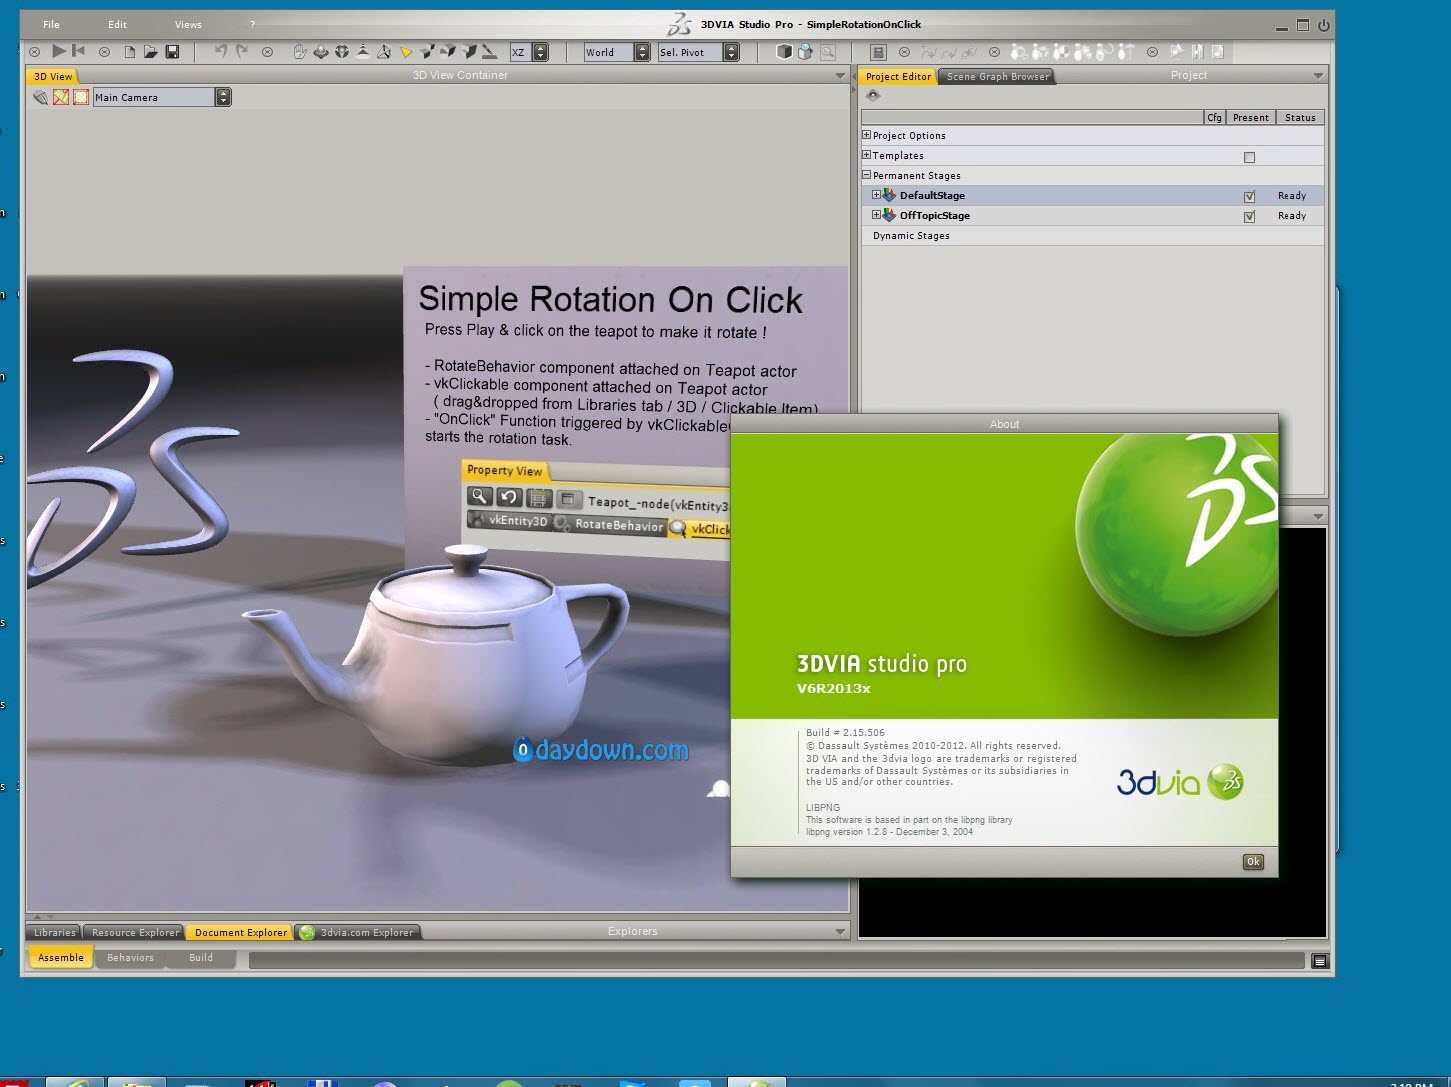
Task: Open the XZ plane dropdown
Action: pos(541,52)
